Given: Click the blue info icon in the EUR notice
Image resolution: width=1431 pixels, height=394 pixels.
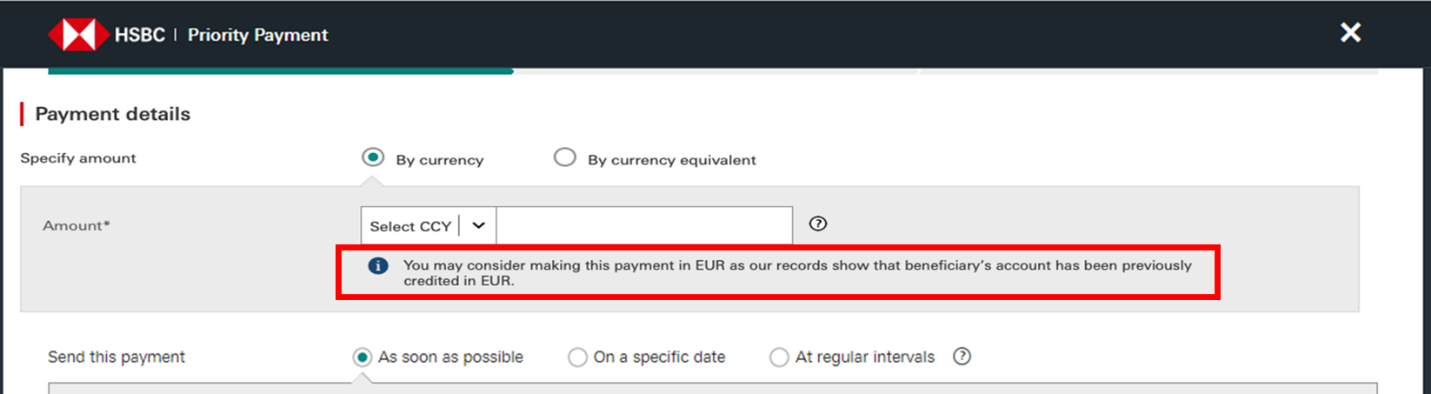Looking at the screenshot, I should click(377, 266).
